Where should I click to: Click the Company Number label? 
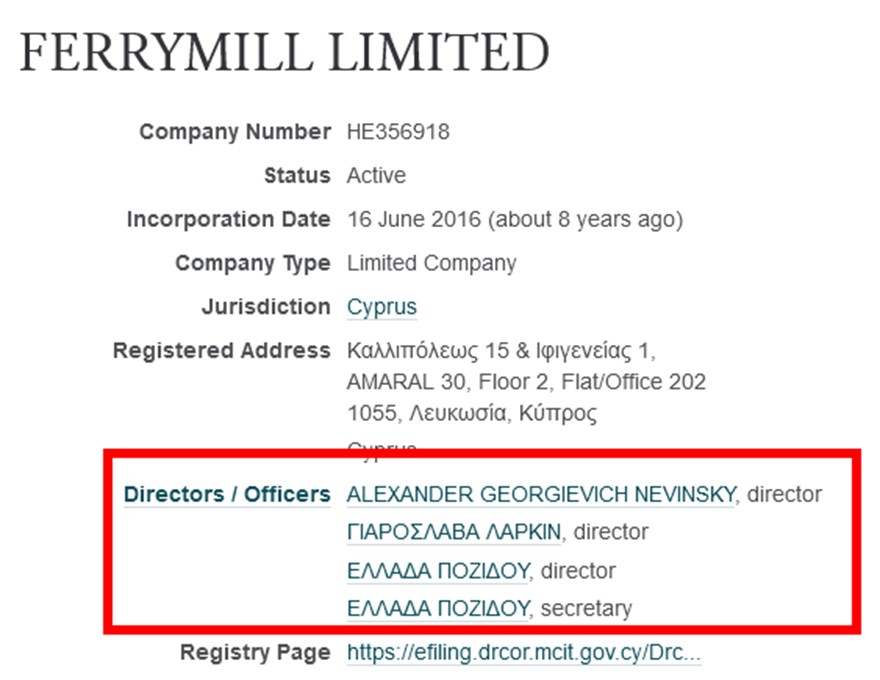(x=234, y=132)
